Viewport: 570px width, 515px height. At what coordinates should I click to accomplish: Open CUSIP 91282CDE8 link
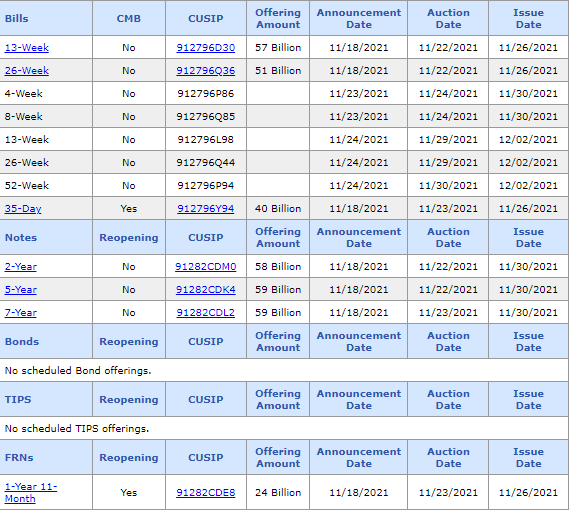click(x=206, y=493)
